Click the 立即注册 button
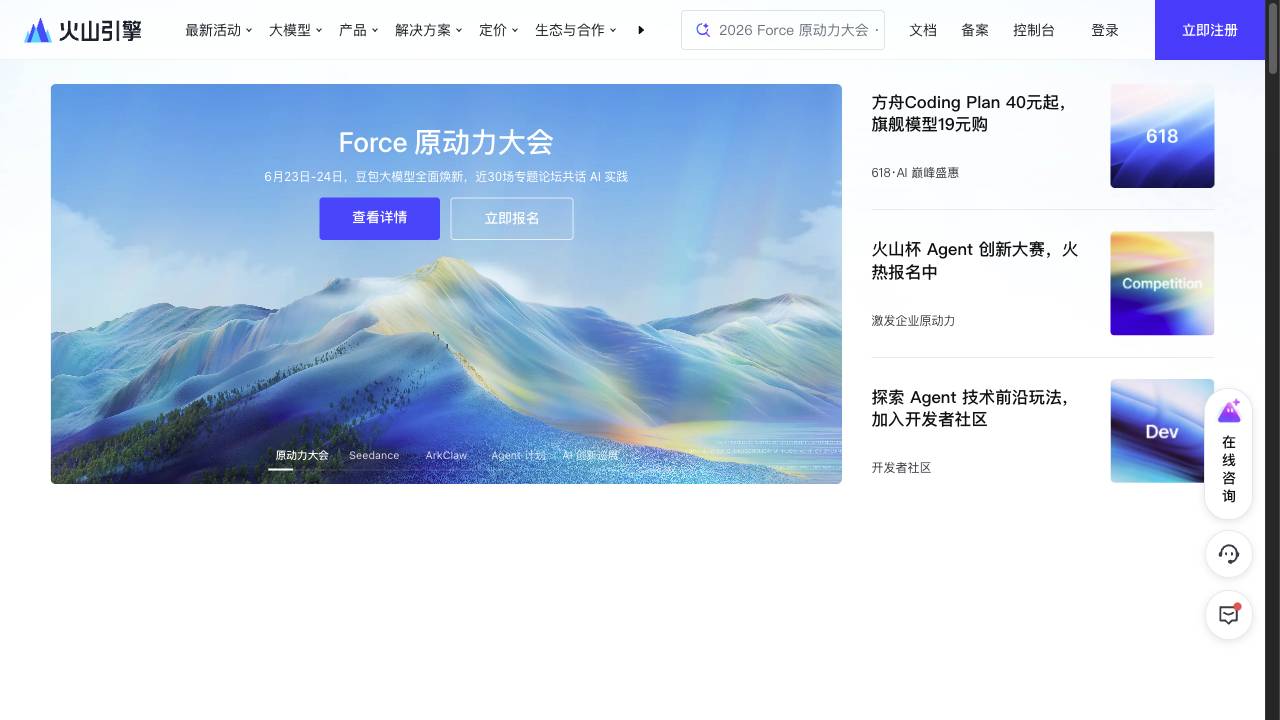The height and width of the screenshot is (720, 1280). (1210, 30)
